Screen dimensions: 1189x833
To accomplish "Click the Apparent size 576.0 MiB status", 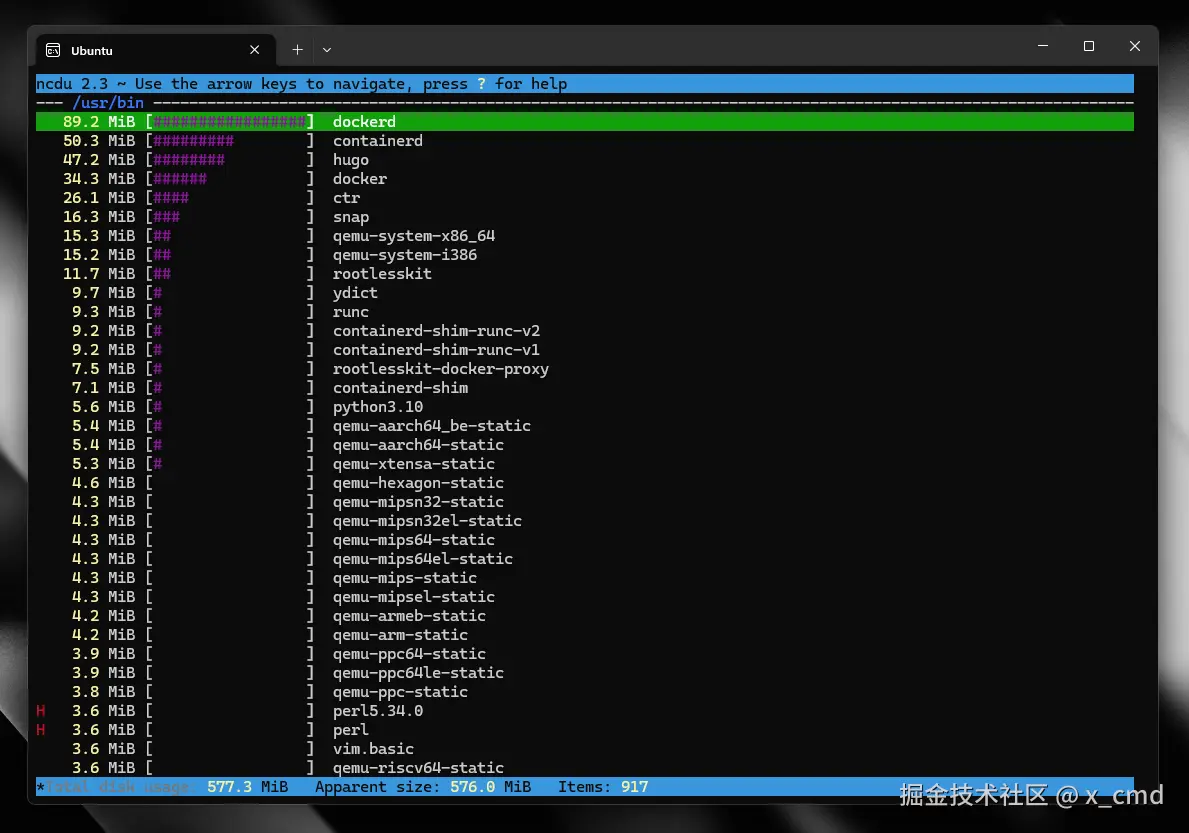I will 423,787.
